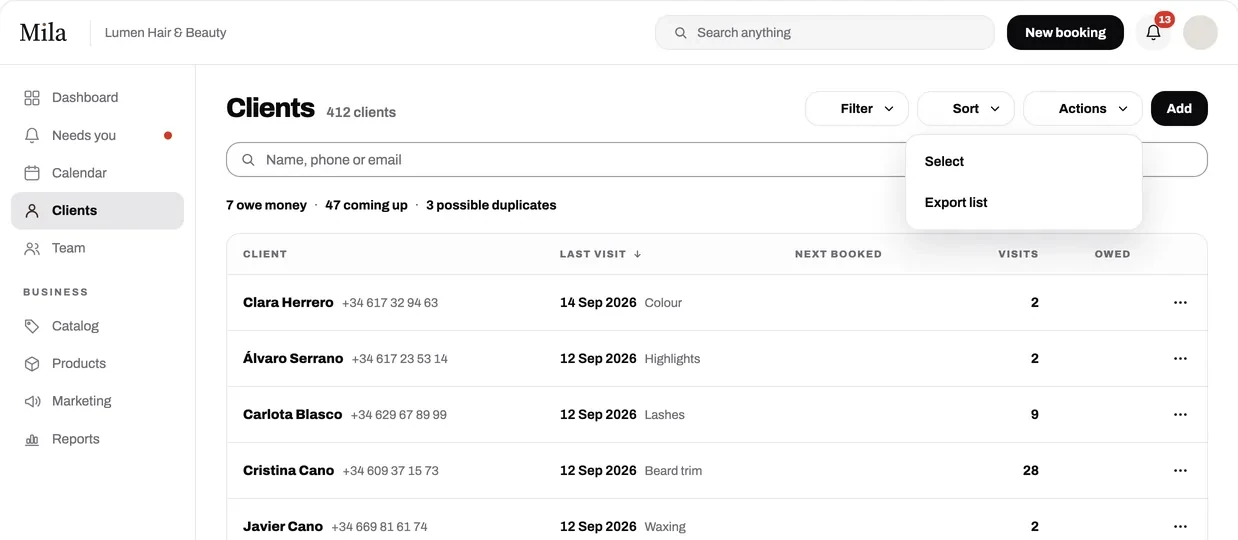Click the Beard trim service label
The width and height of the screenshot is (1238, 540).
[673, 471]
